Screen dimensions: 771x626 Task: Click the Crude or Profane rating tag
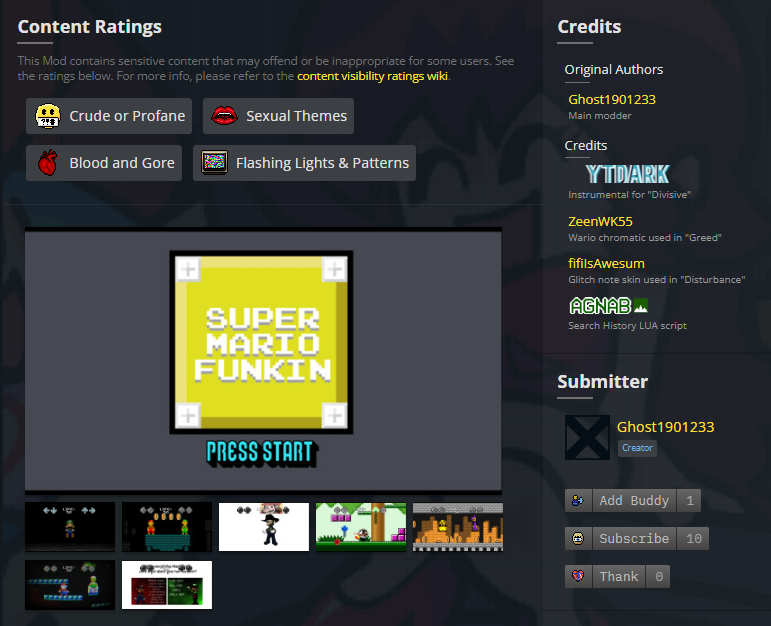[109, 116]
